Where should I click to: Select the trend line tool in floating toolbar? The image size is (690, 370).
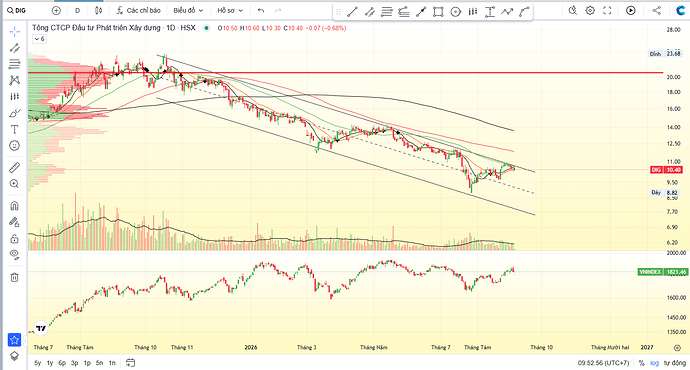352,12
